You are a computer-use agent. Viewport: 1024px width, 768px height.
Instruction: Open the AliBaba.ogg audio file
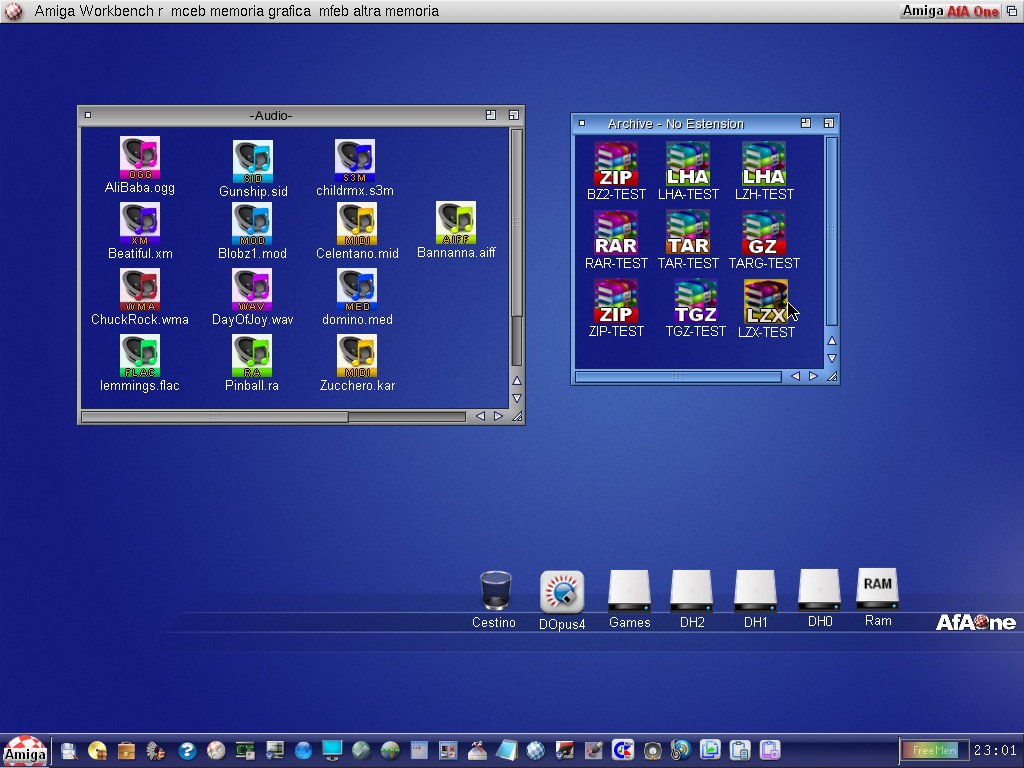pos(140,158)
